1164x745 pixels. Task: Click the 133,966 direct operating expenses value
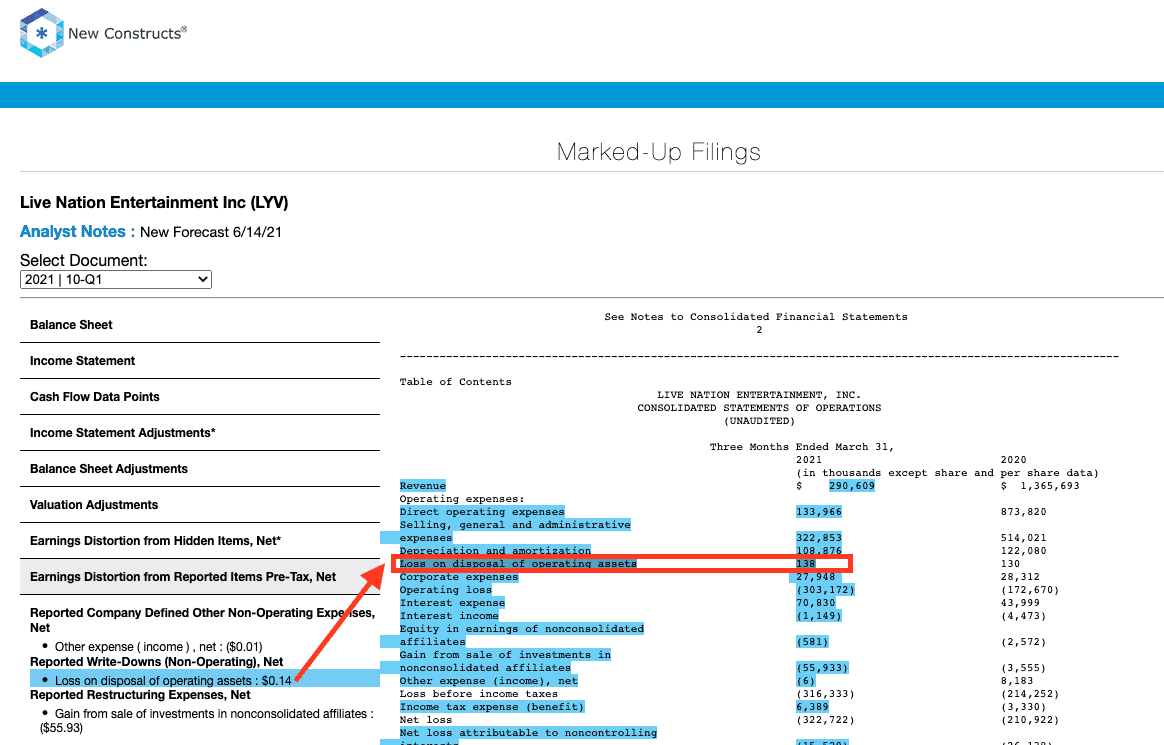coord(819,512)
